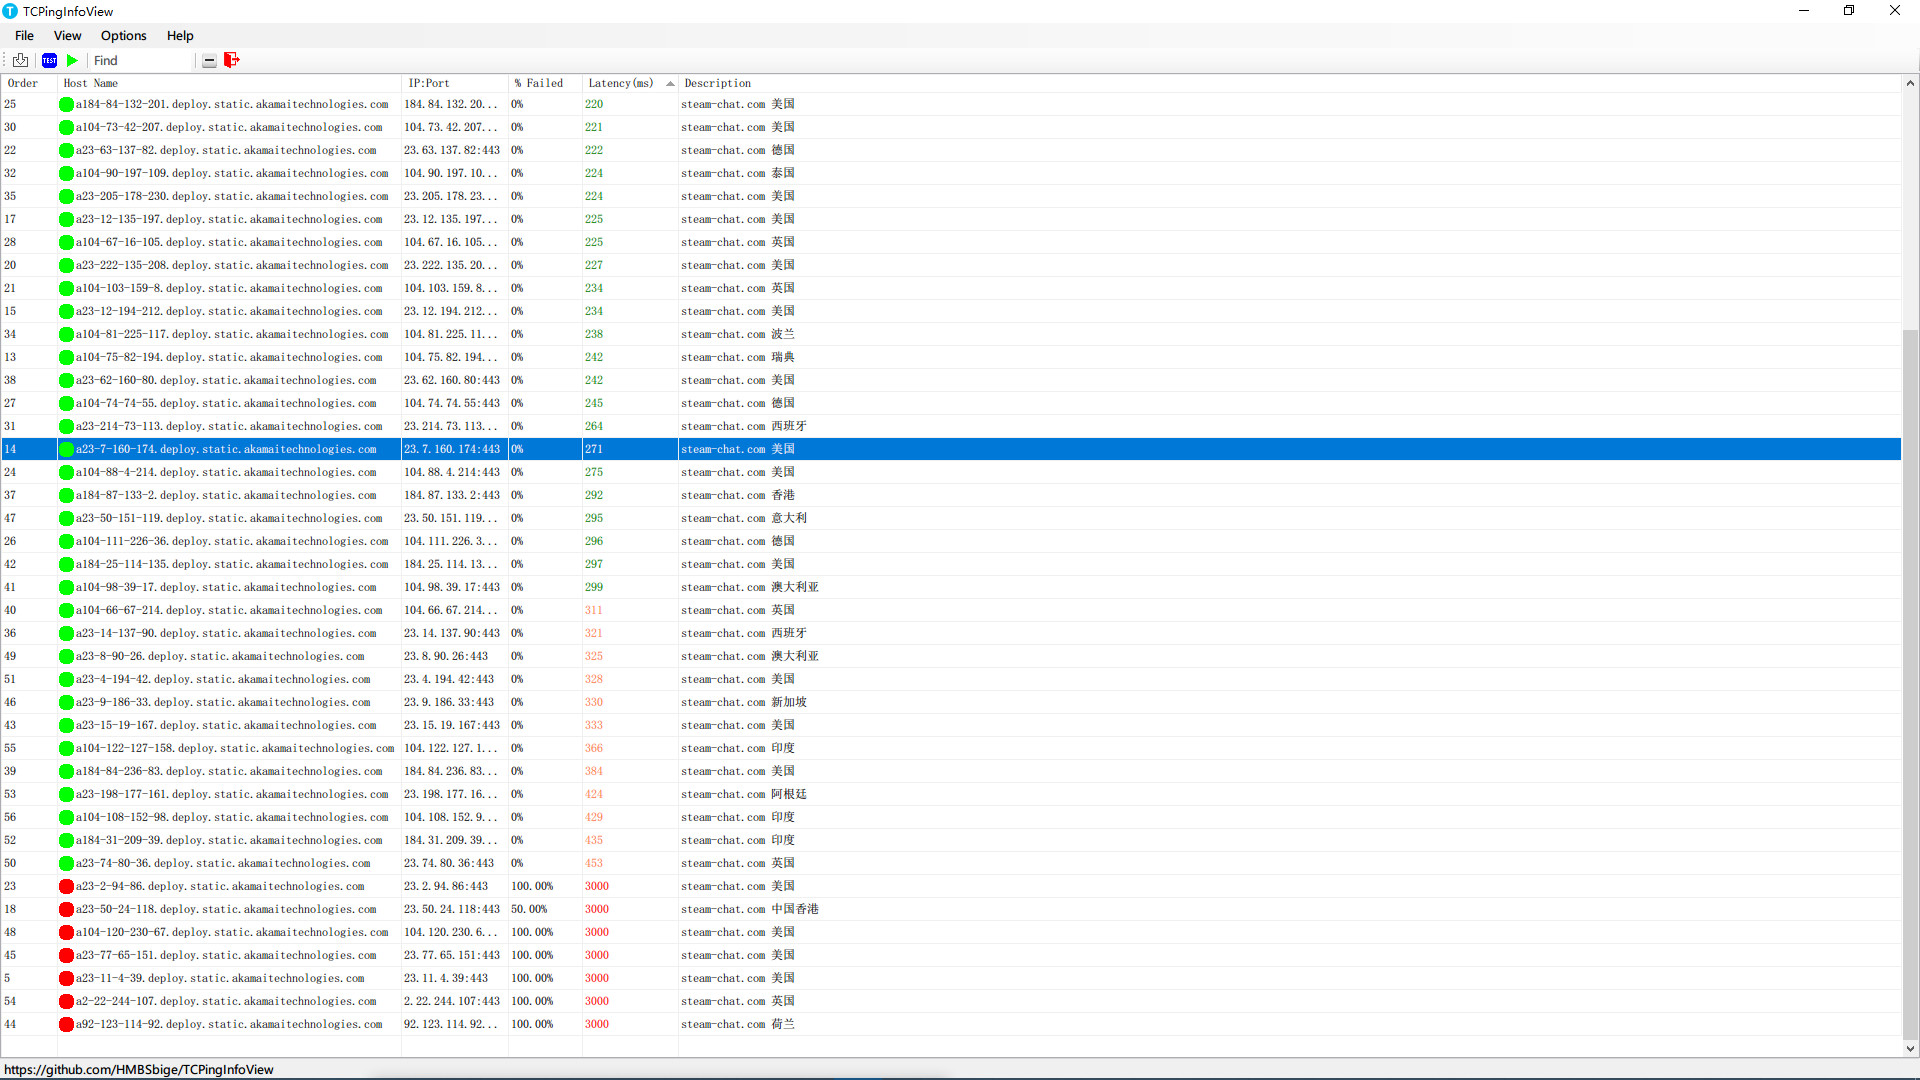1920x1080 pixels.
Task: Click the sort arrow on Latency(ms) column
Action: [x=668, y=83]
